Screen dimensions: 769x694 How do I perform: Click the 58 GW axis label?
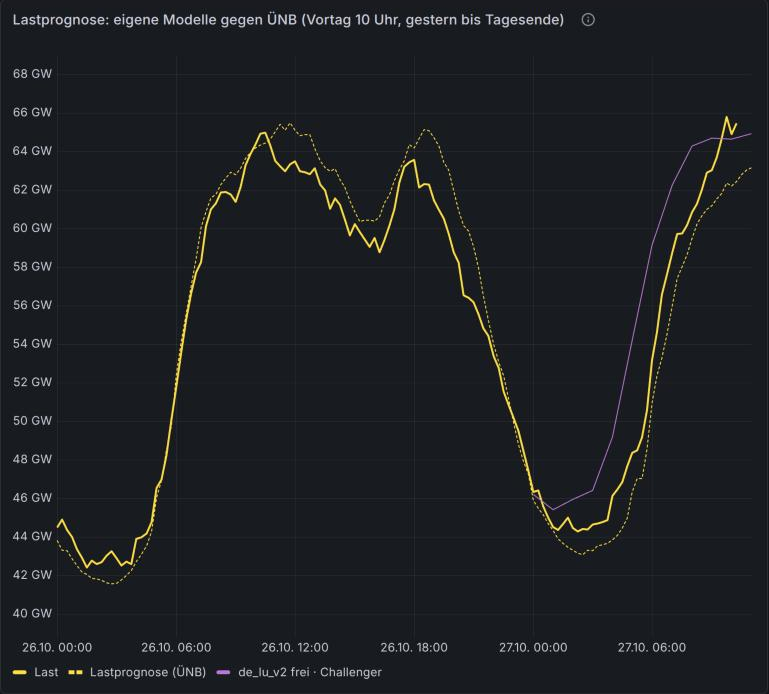(32, 266)
